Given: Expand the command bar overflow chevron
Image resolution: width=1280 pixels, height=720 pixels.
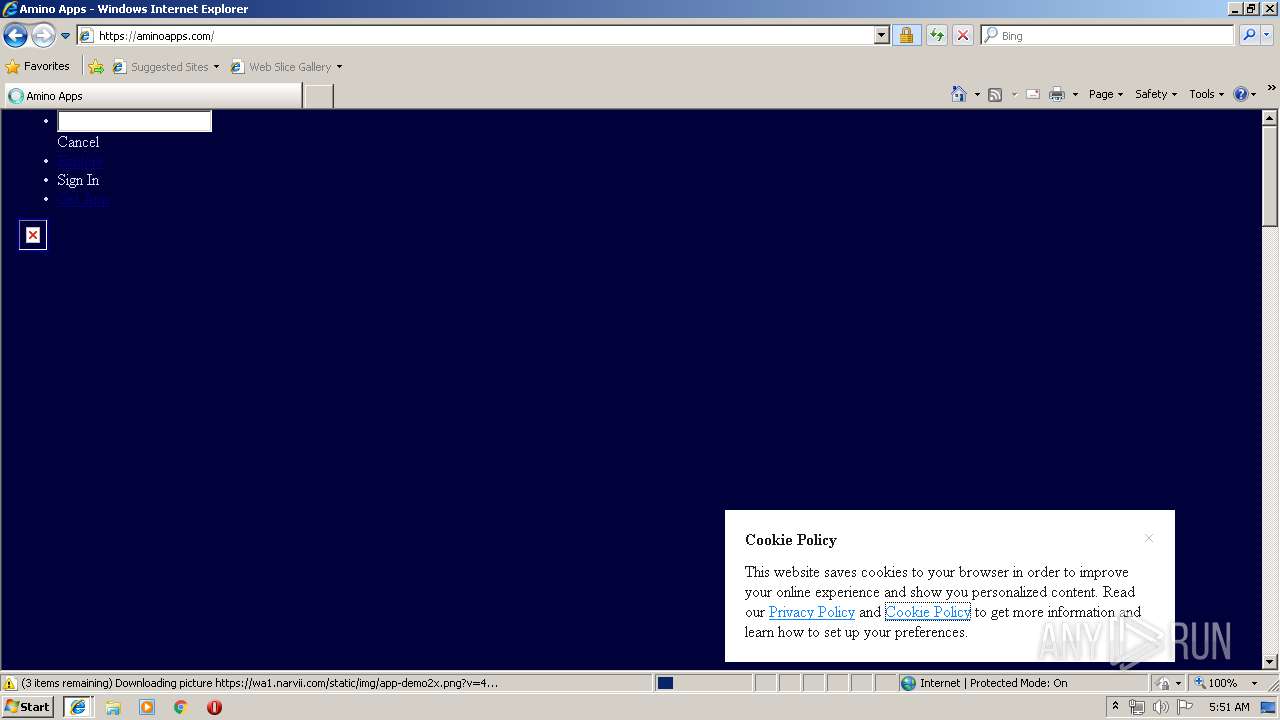Looking at the screenshot, I should (1271, 88).
